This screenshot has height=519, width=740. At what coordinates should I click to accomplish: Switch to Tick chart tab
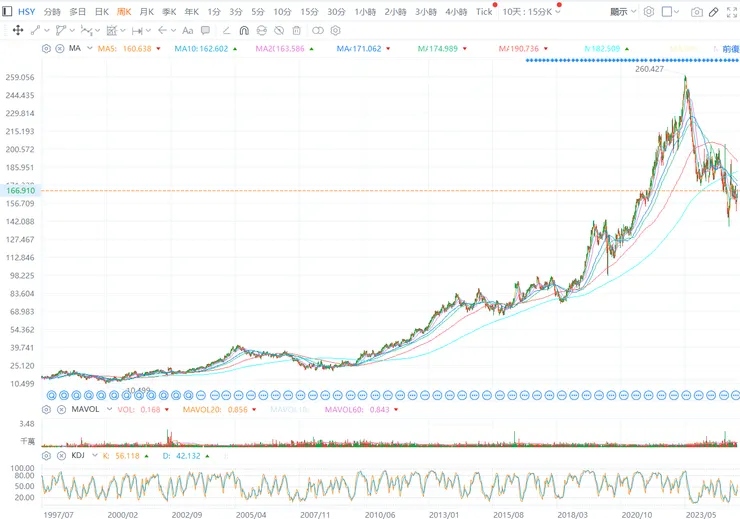click(x=484, y=12)
